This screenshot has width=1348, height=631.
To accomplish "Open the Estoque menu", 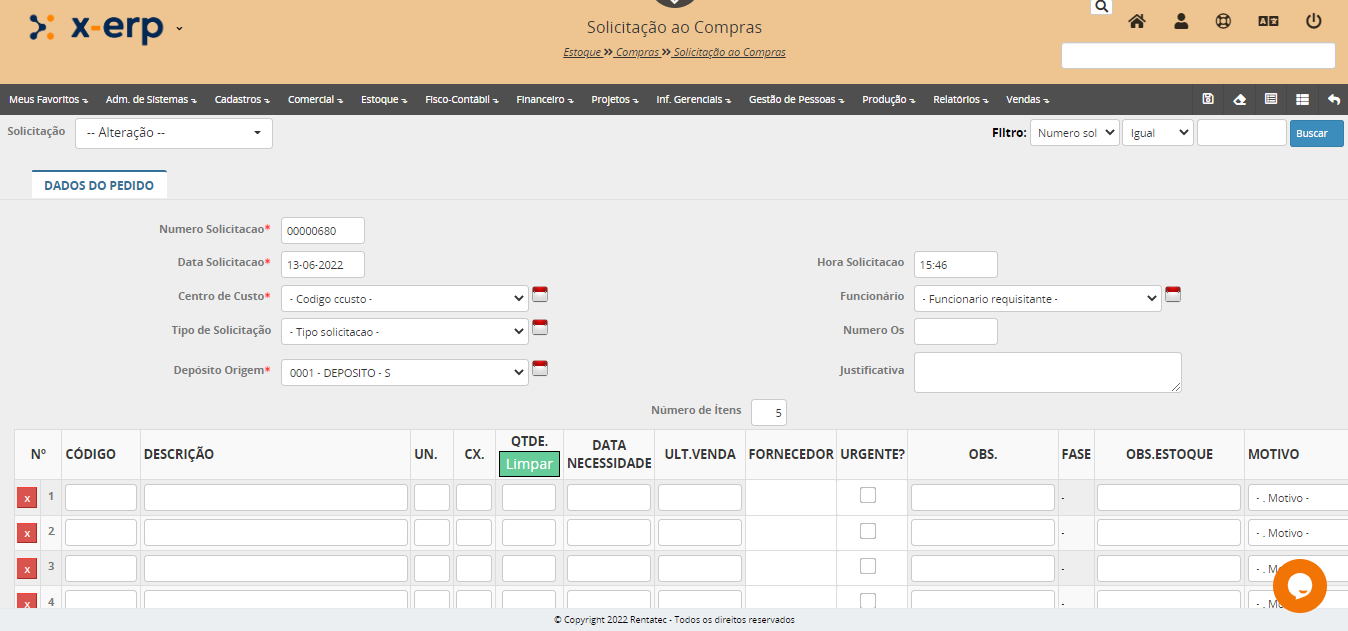I will 384,100.
